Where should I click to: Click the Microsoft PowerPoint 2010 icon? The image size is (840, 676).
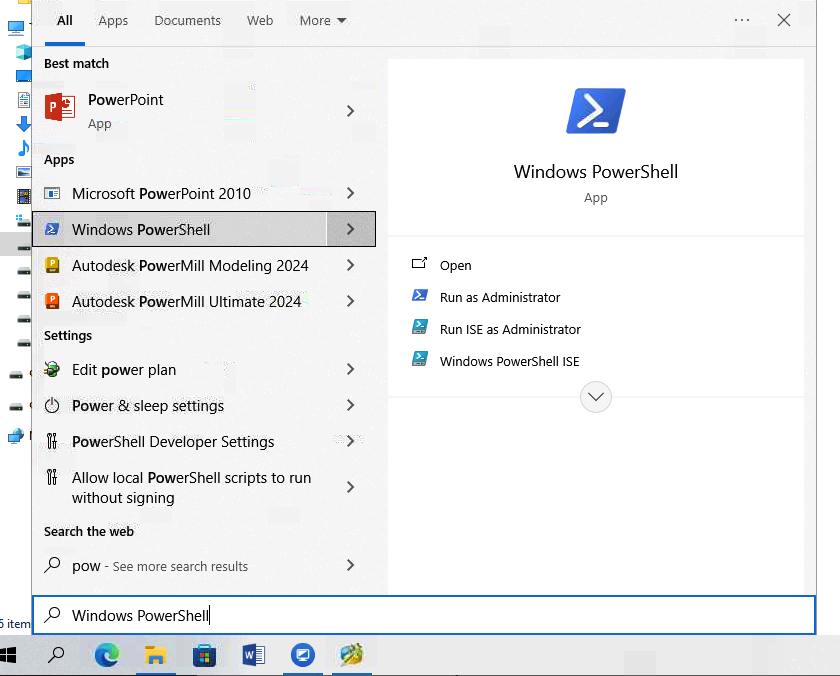click(52, 193)
